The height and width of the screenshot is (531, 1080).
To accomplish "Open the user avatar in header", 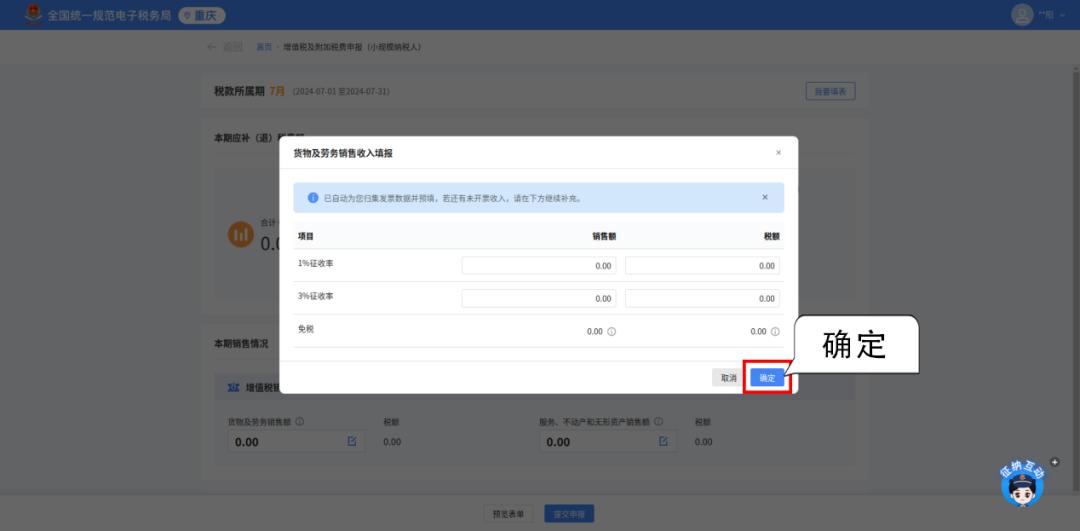I will (x=1022, y=14).
